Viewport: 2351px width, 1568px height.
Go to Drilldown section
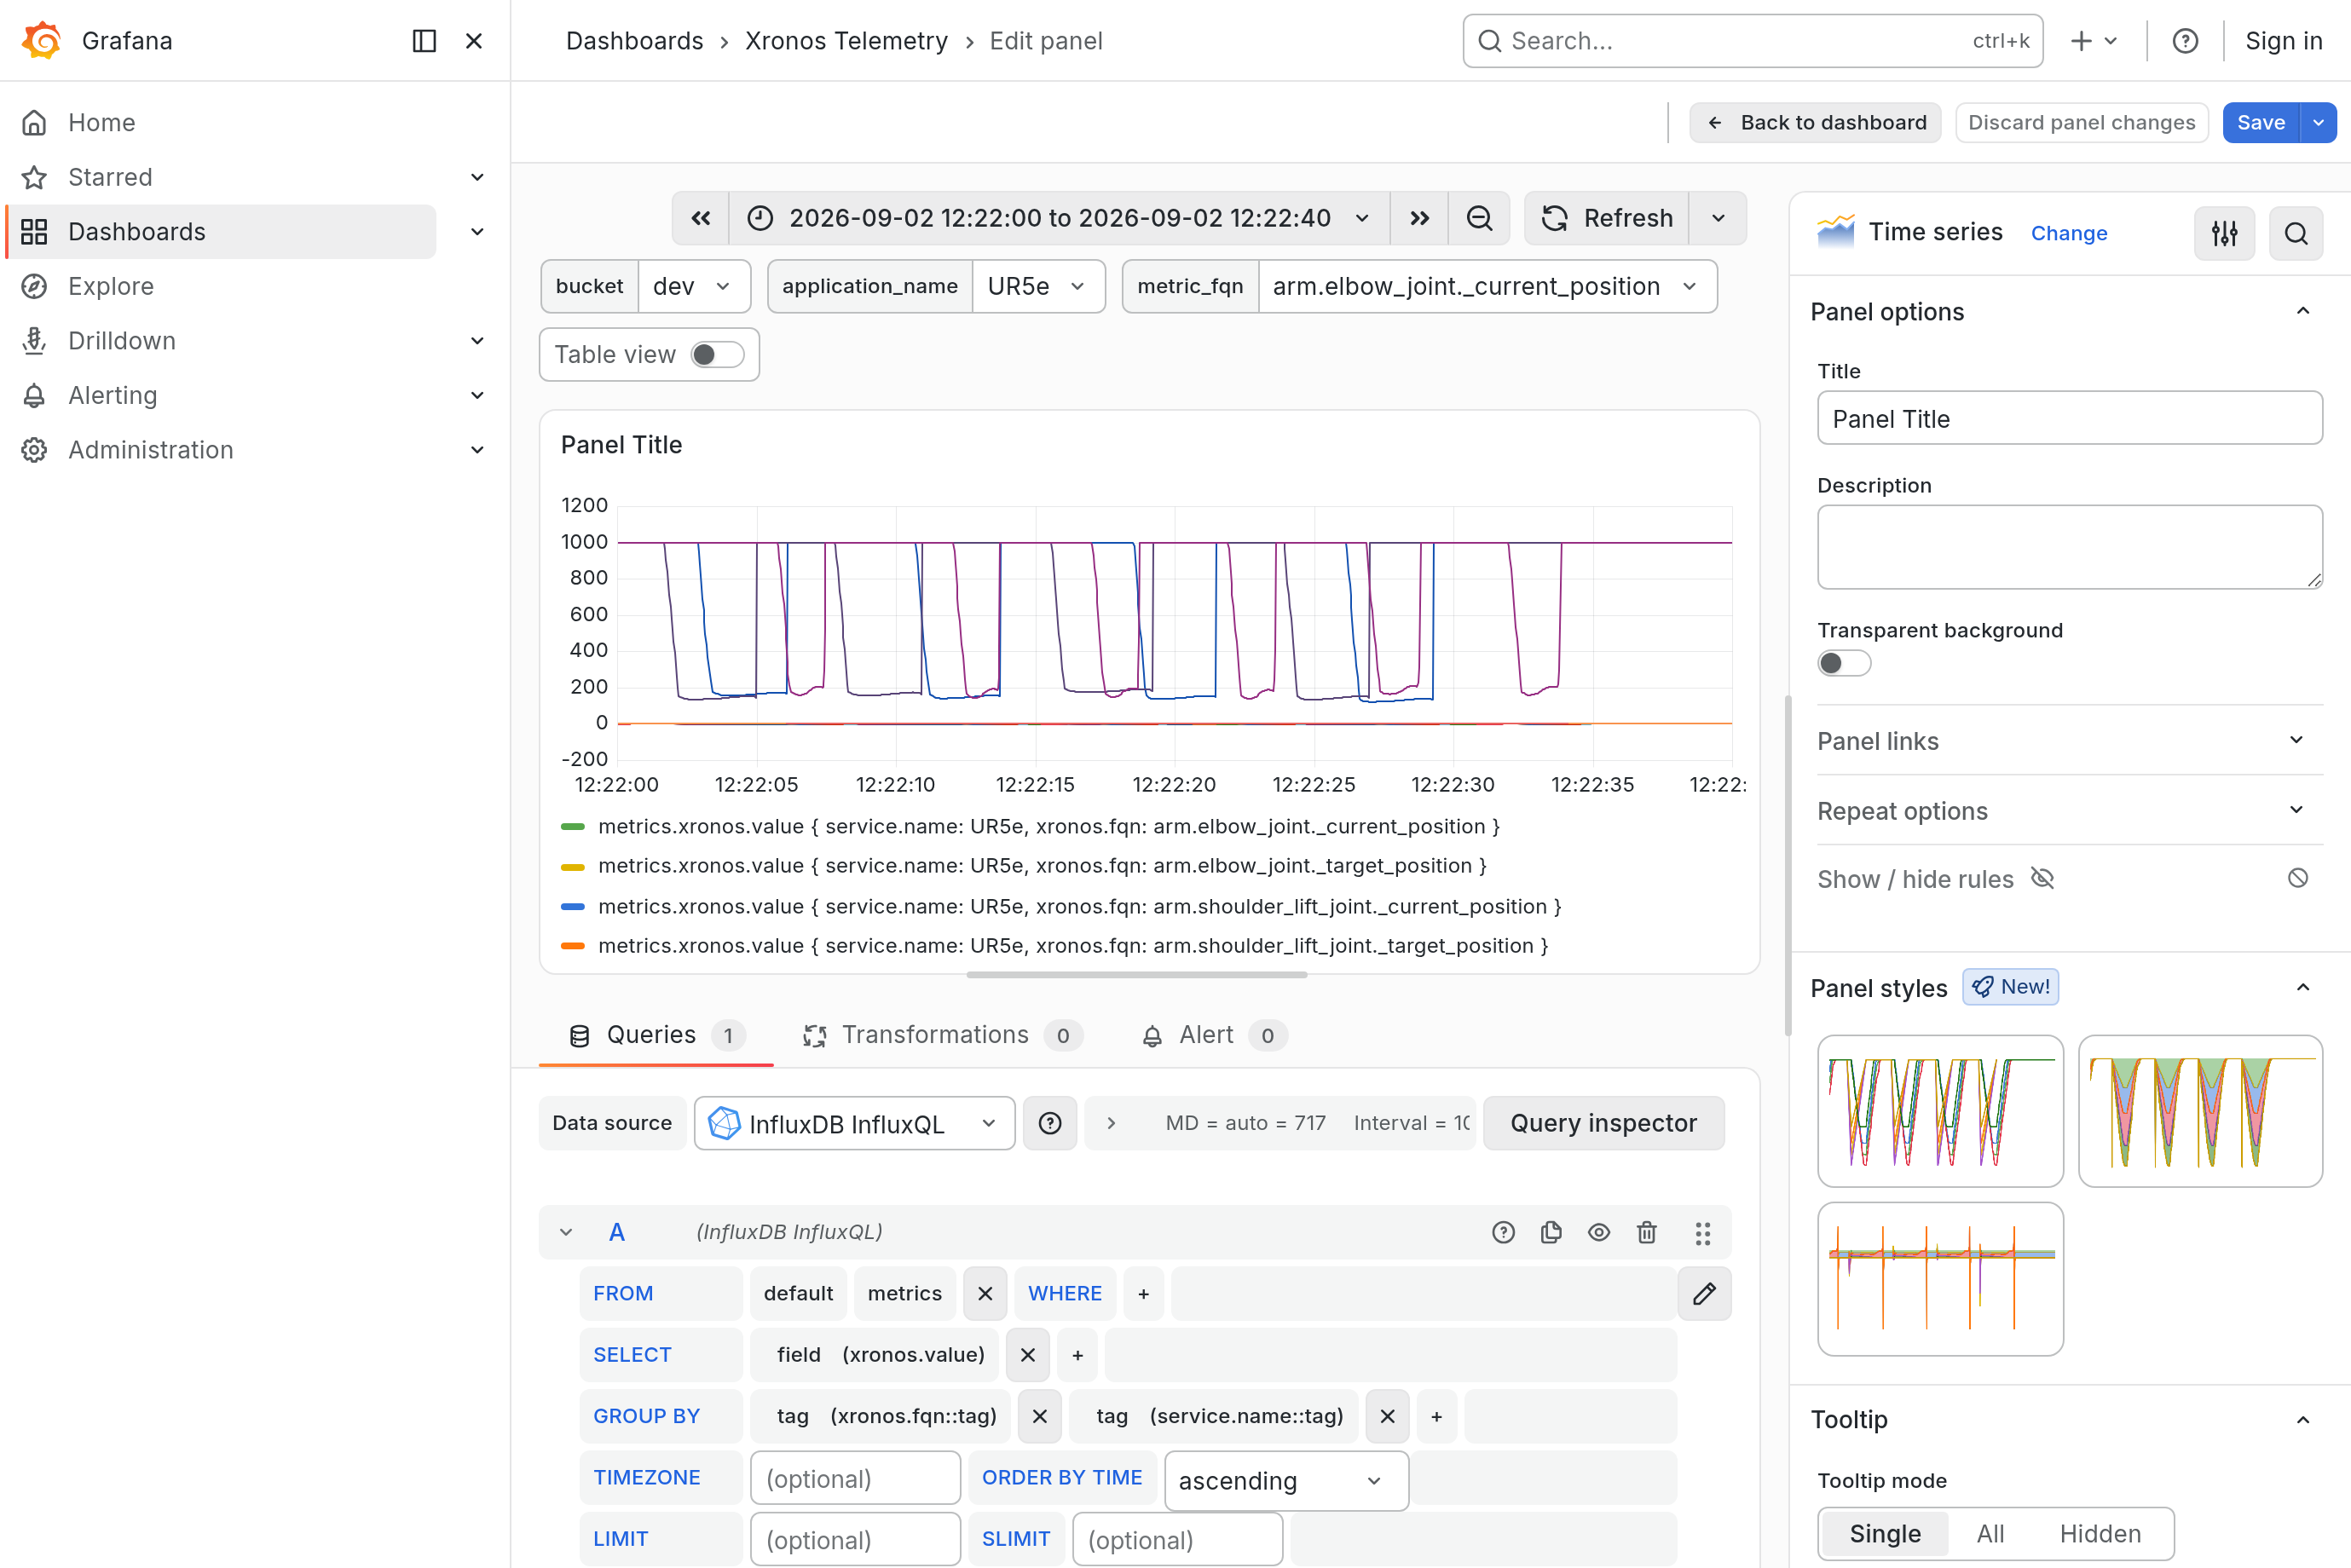pyautogui.click(x=121, y=341)
